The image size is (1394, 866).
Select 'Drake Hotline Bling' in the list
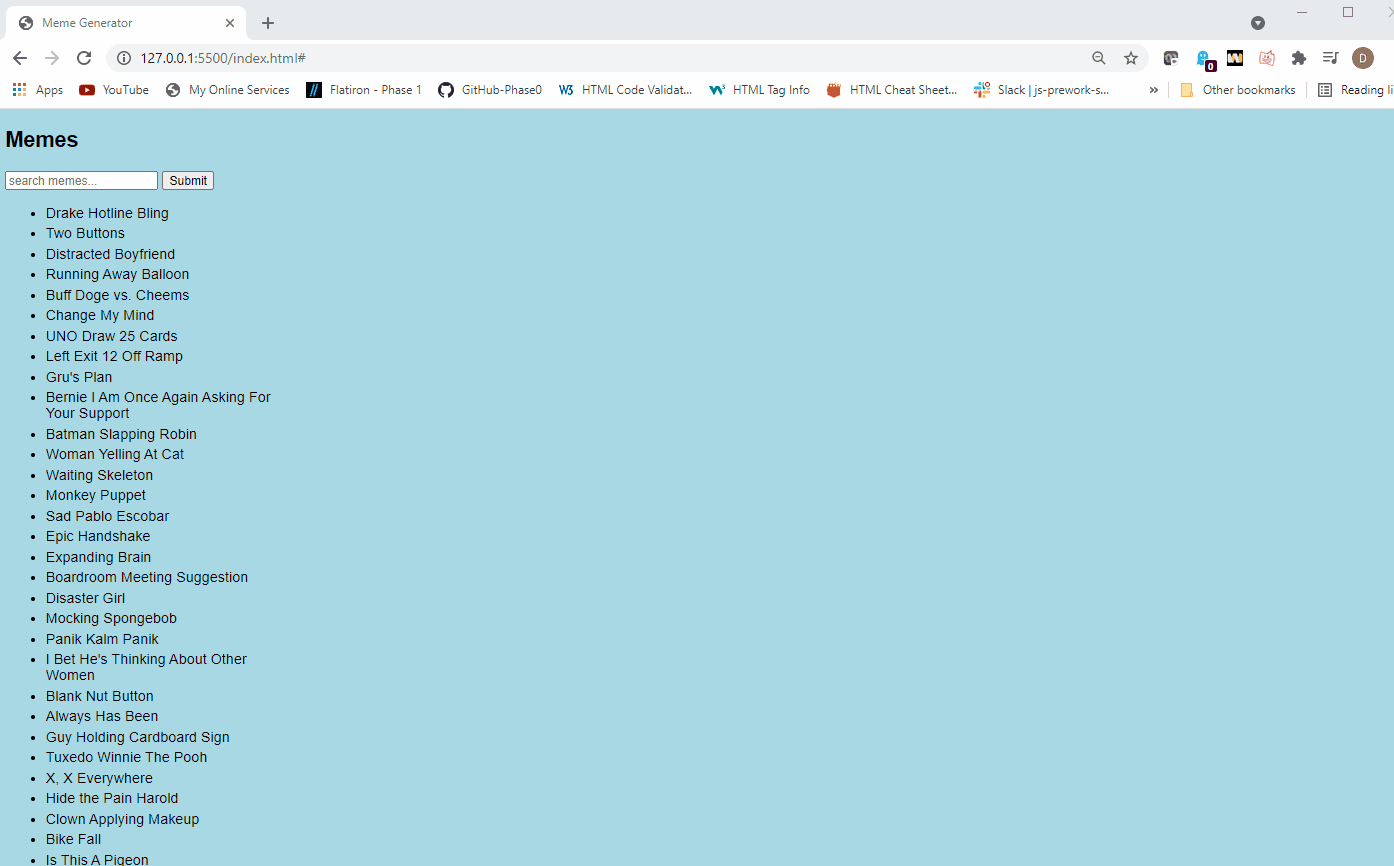pos(107,213)
